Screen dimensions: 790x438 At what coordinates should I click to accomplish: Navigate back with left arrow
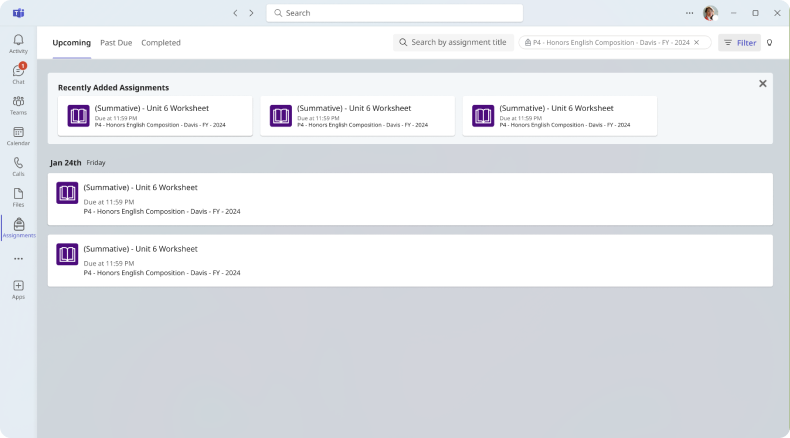[235, 13]
